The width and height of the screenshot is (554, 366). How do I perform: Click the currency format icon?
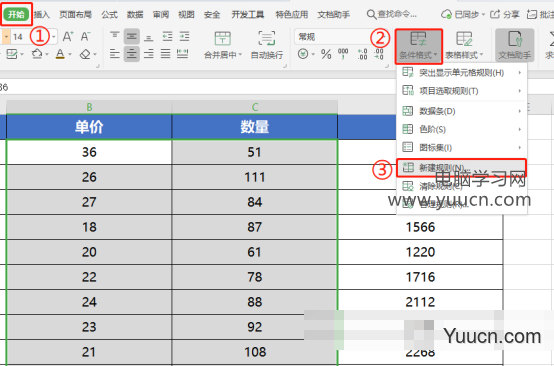click(x=303, y=54)
